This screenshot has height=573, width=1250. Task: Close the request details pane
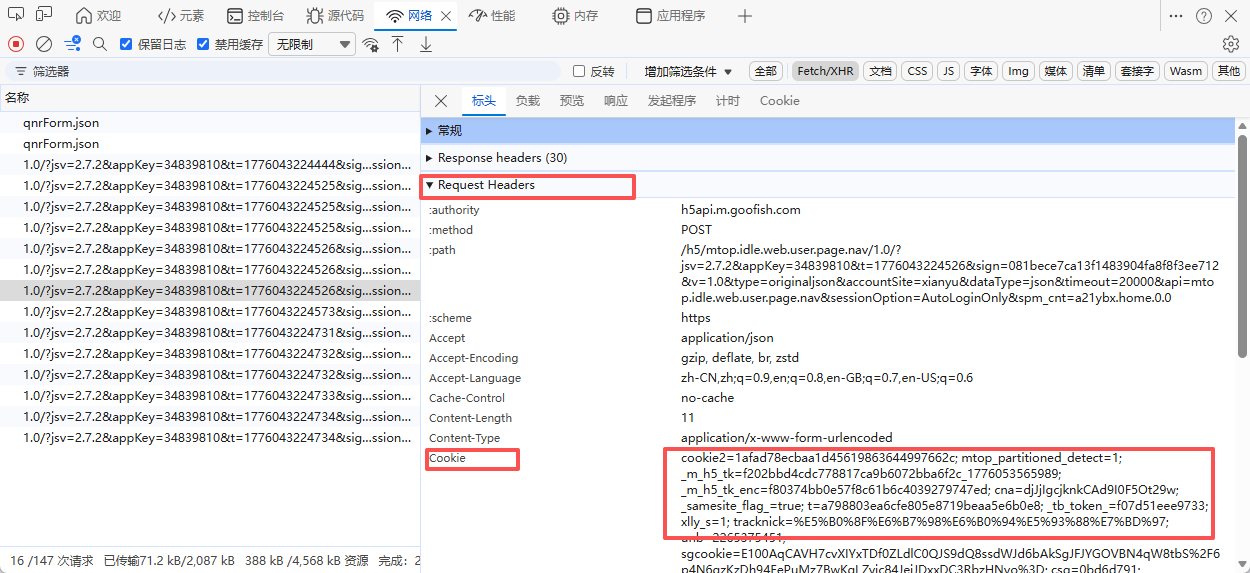click(441, 101)
